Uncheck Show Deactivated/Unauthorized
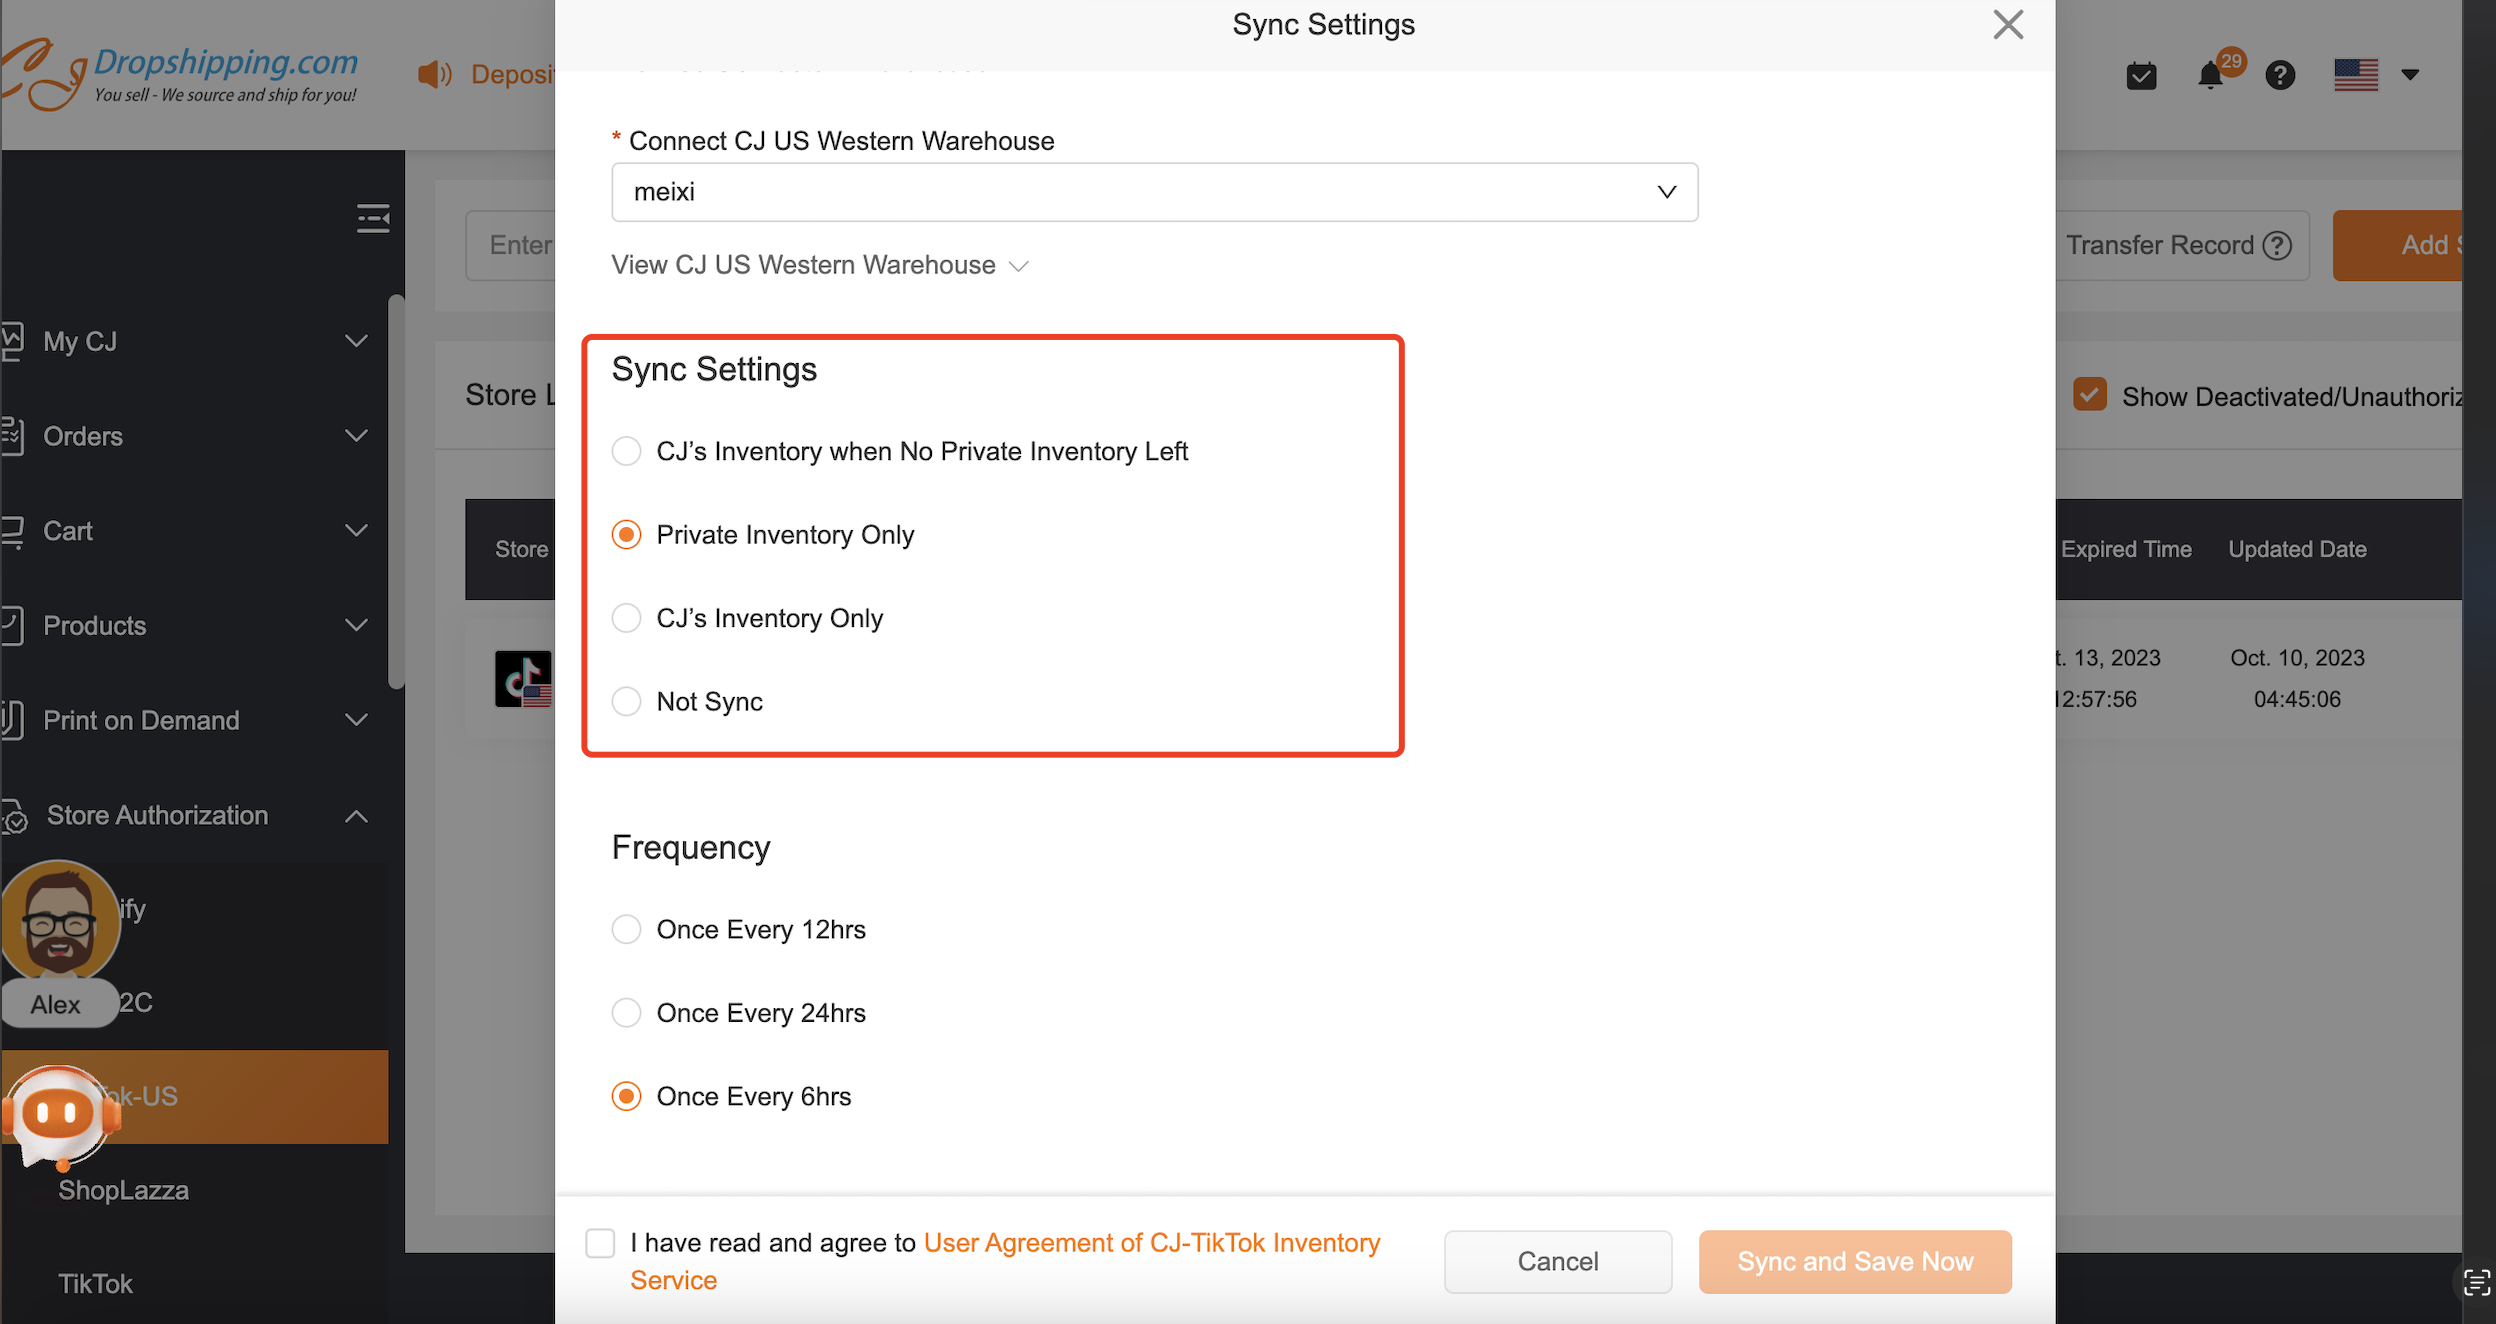This screenshot has height=1324, width=2496. (x=2090, y=395)
